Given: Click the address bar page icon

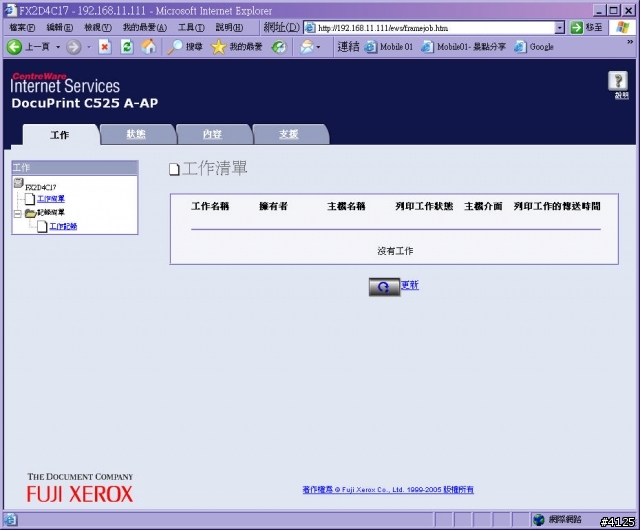Looking at the screenshot, I should click(x=310, y=28).
